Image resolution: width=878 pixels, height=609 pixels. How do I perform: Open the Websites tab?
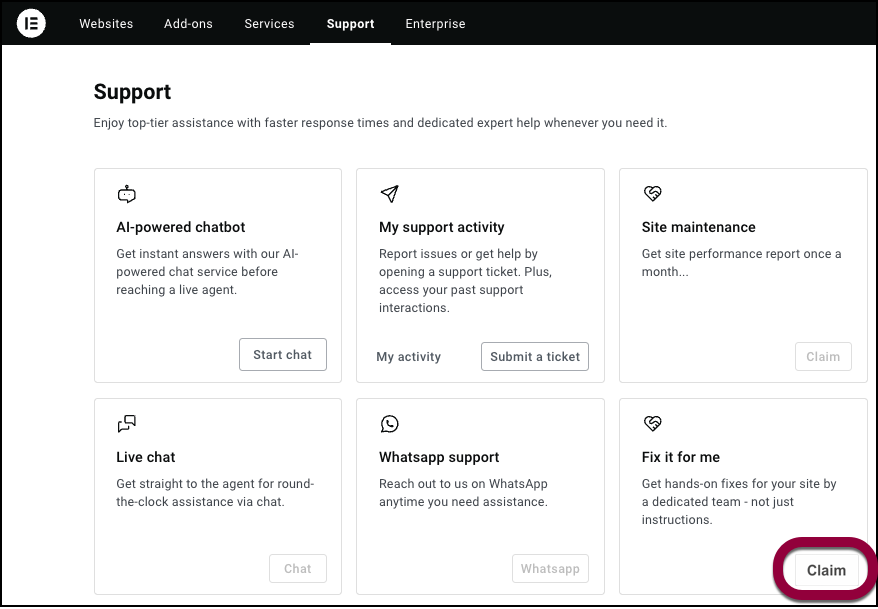tap(106, 24)
